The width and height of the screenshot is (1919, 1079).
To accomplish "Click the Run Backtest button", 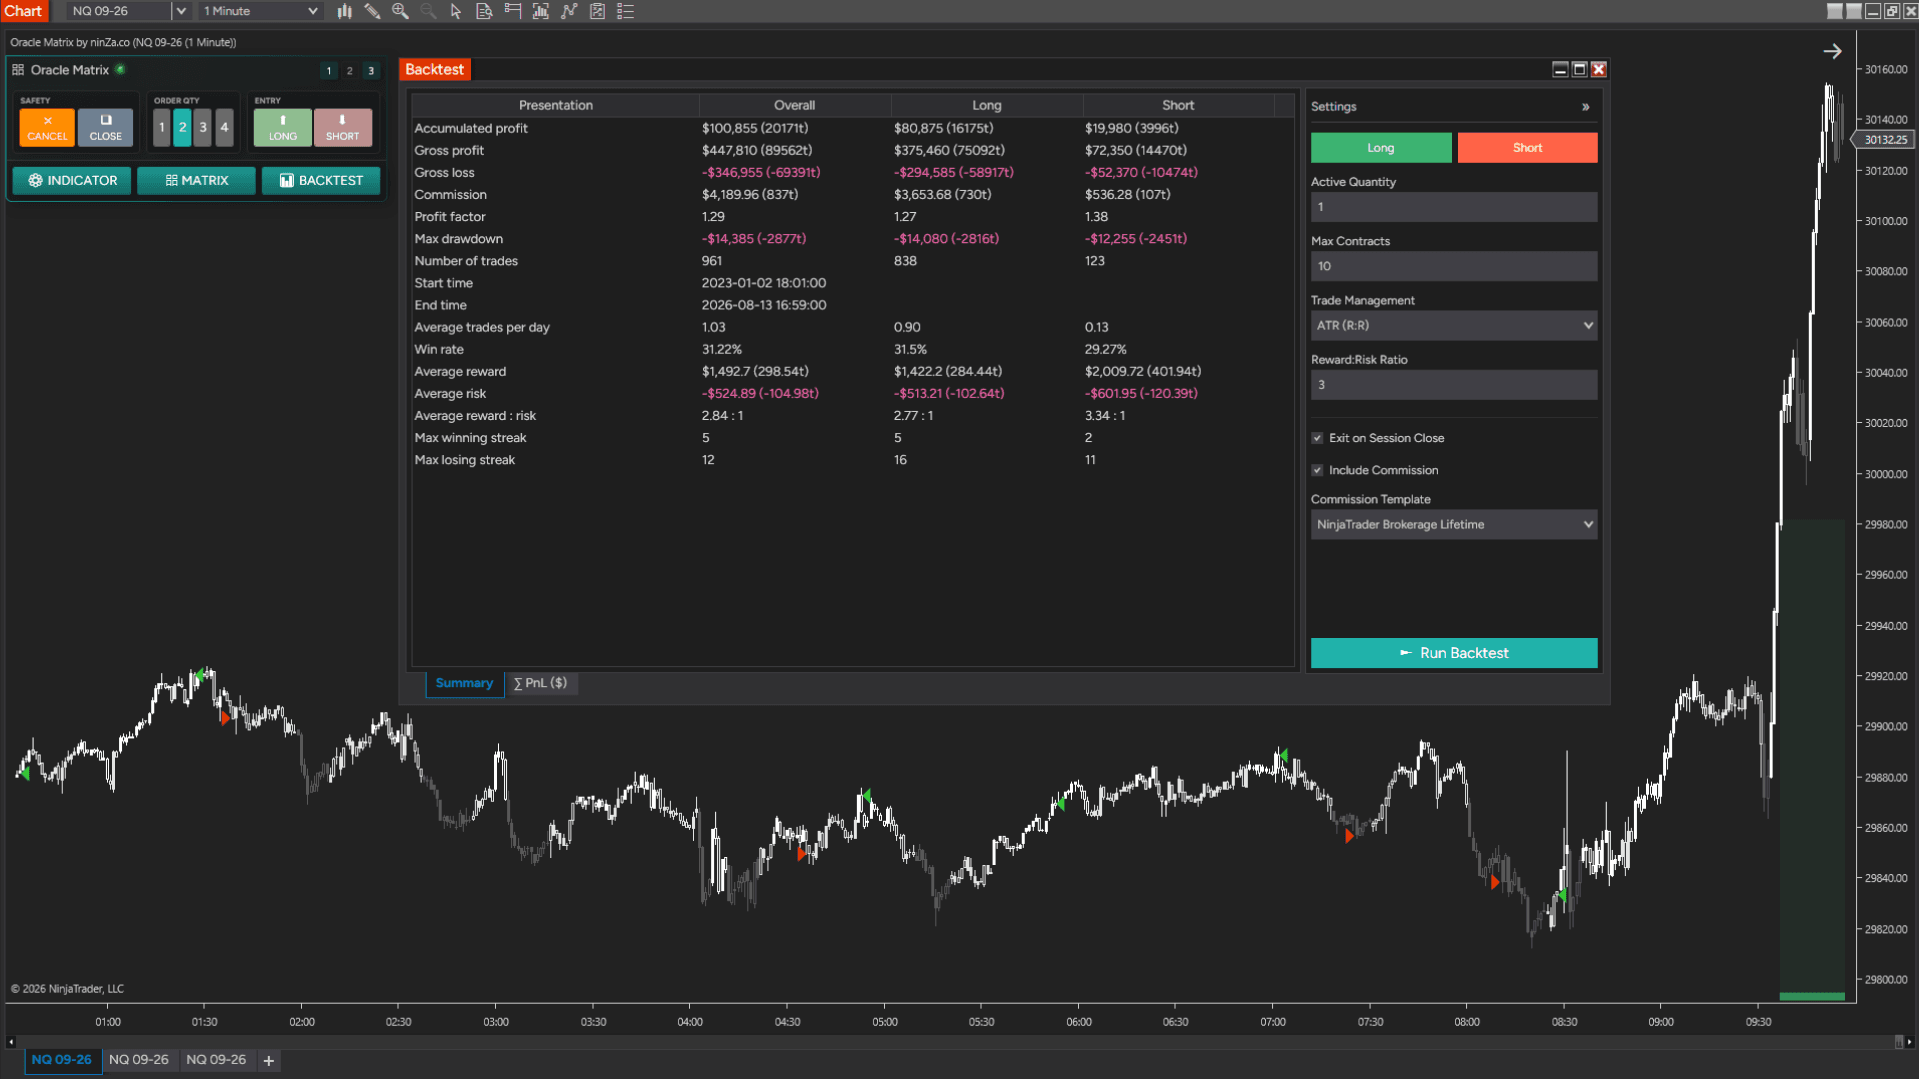I will click(1453, 653).
